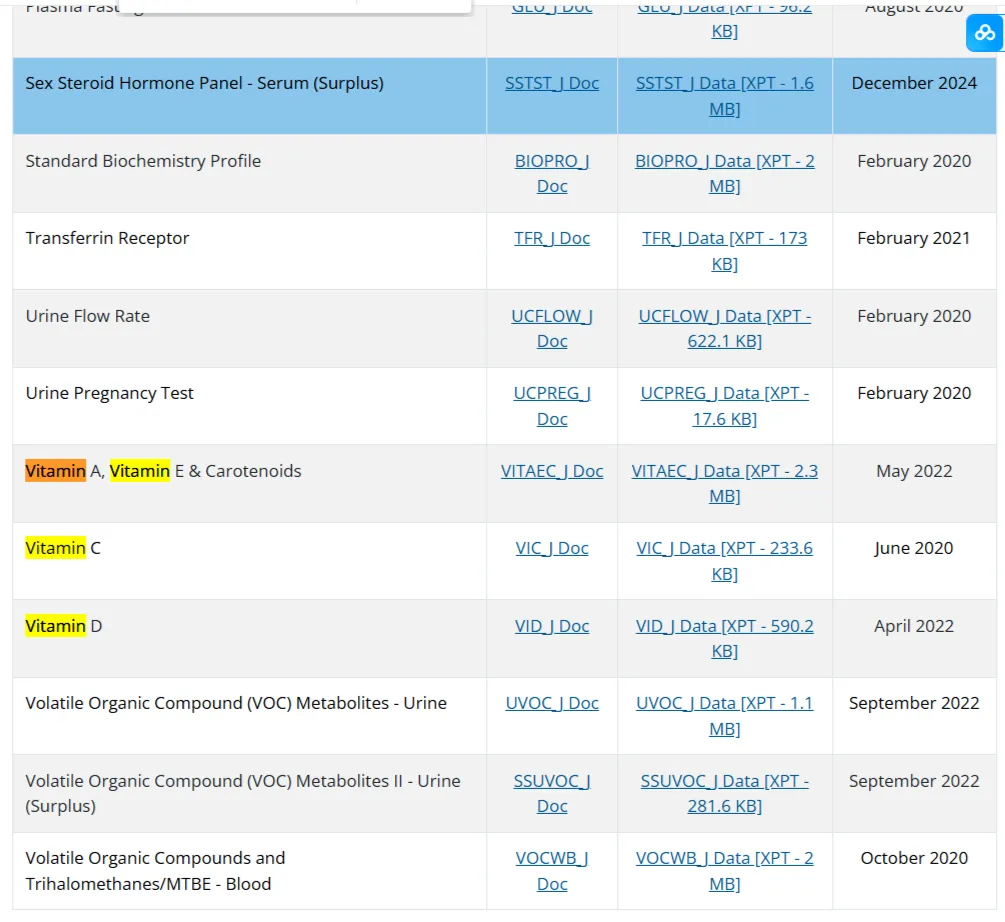Open the SSTST_J Doc link
The image size is (1005, 922).
pyautogui.click(x=552, y=83)
